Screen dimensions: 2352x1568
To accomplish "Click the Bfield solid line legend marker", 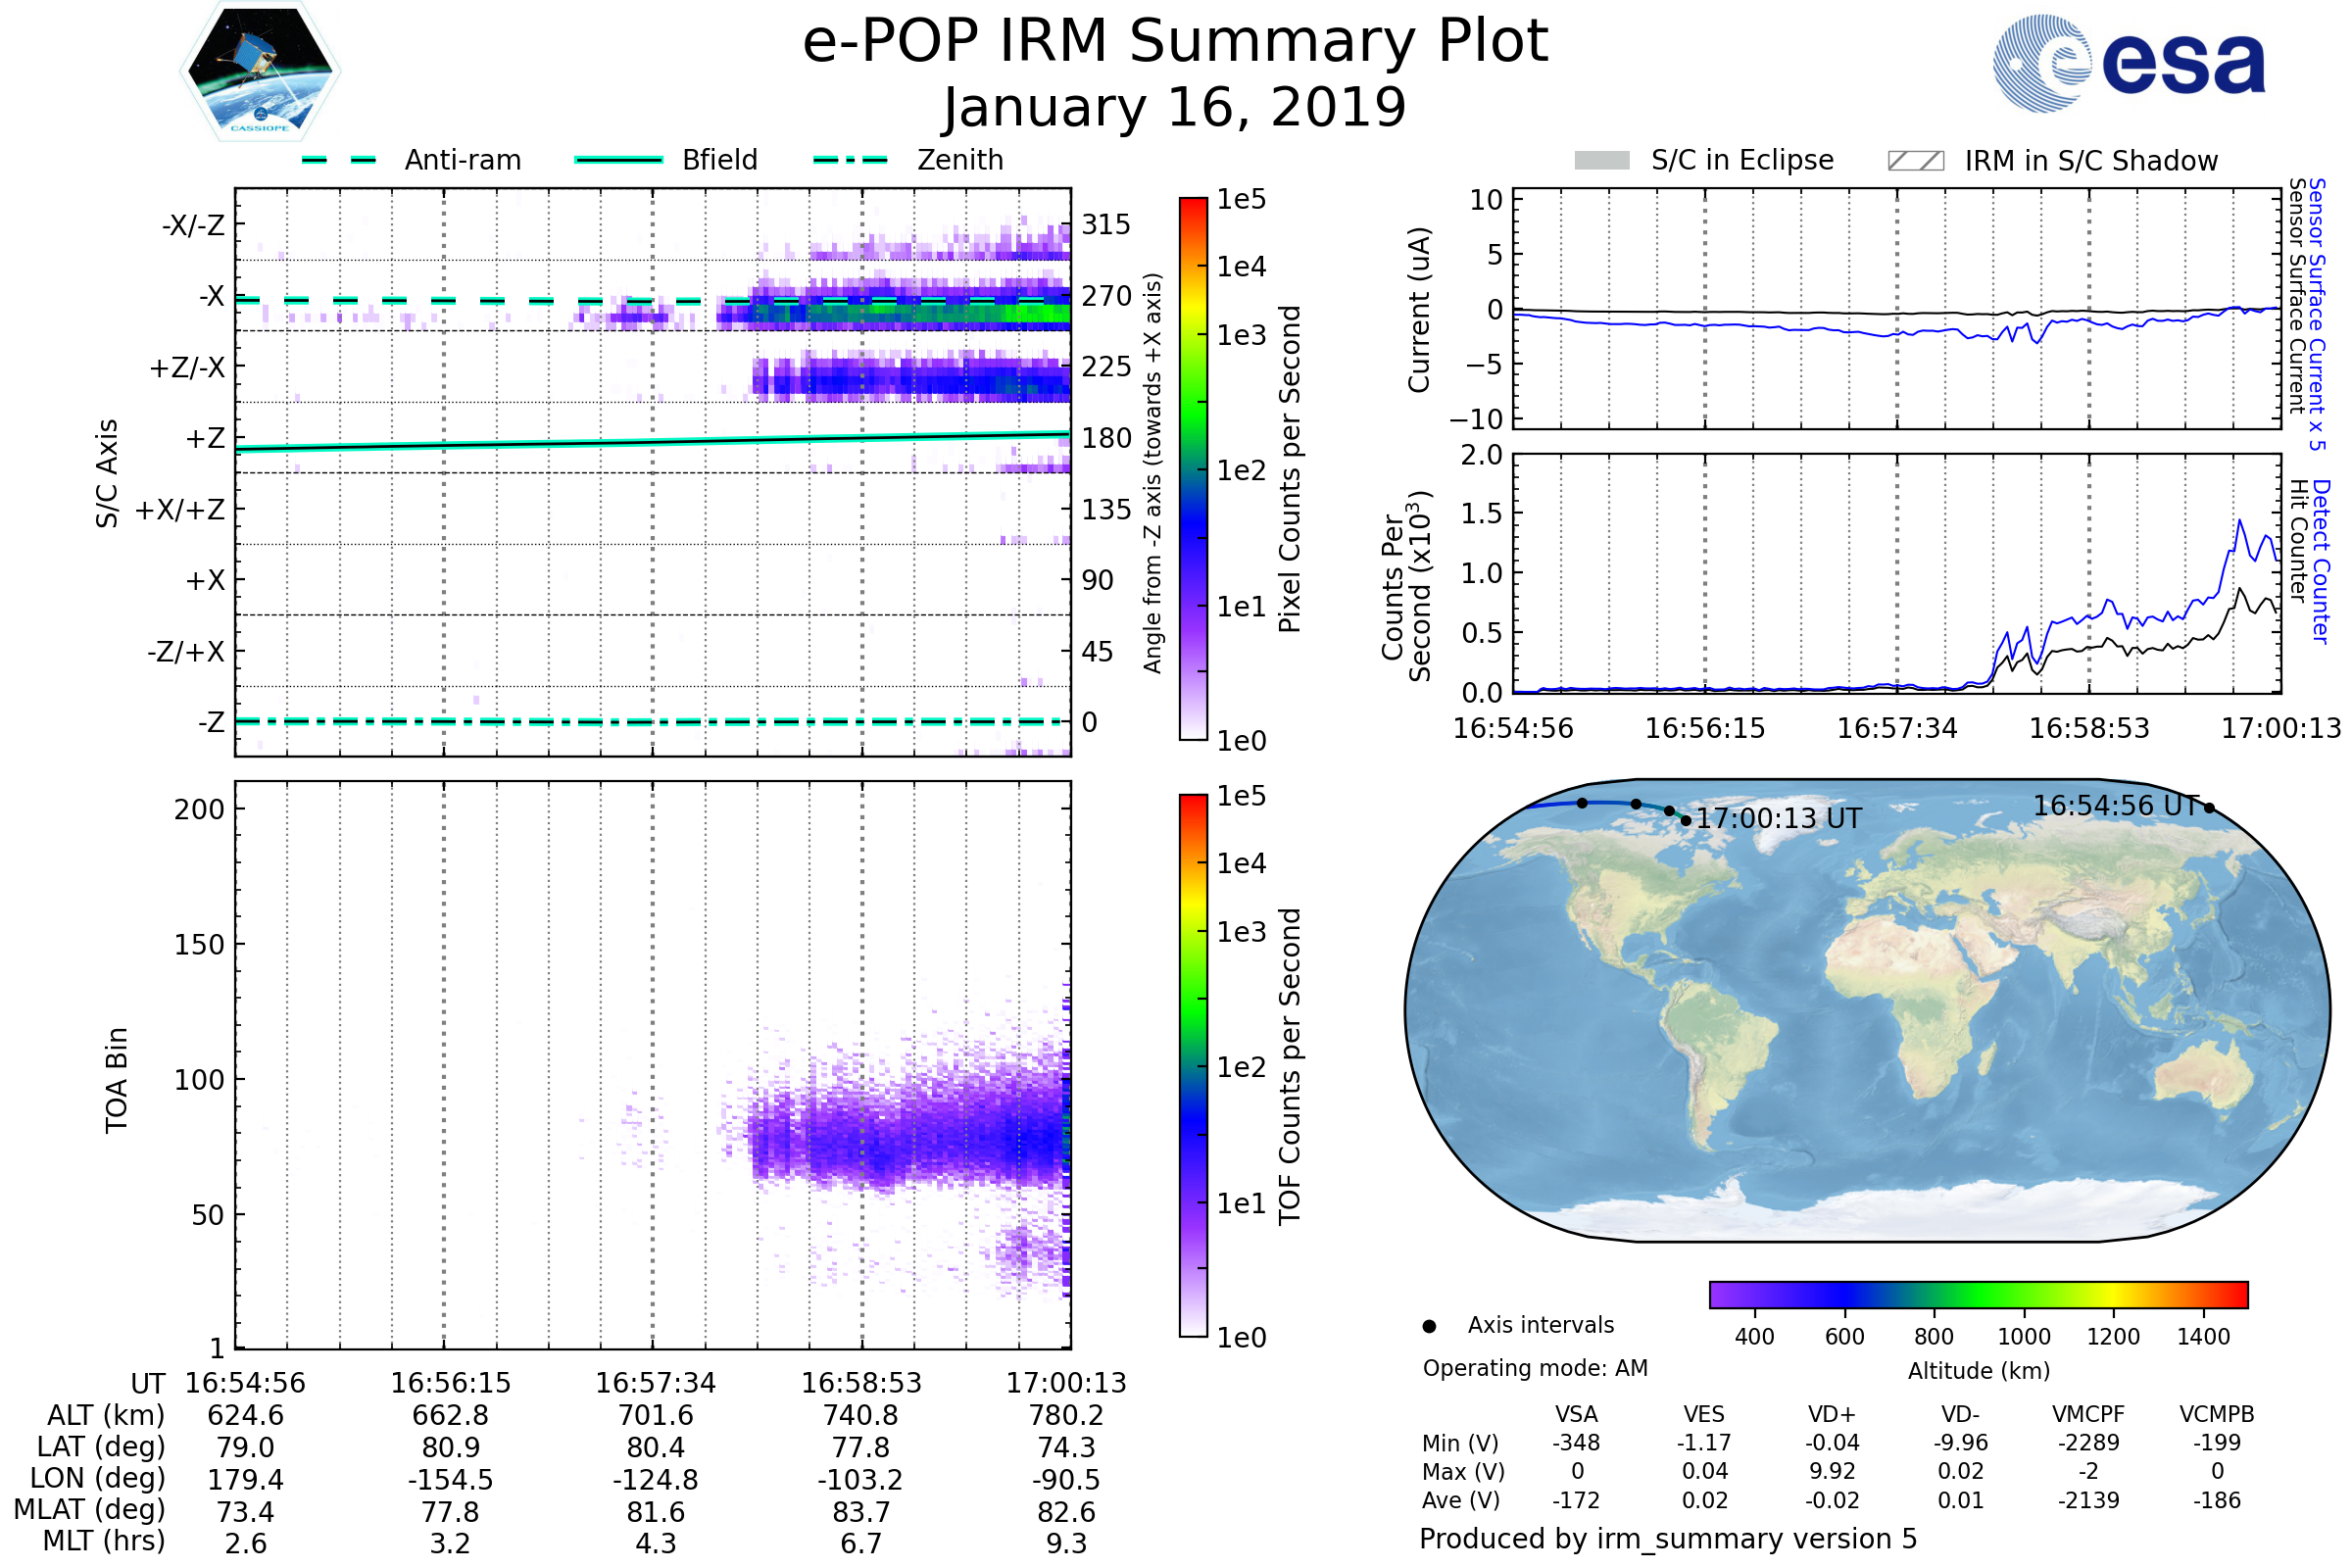I will click(618, 160).
